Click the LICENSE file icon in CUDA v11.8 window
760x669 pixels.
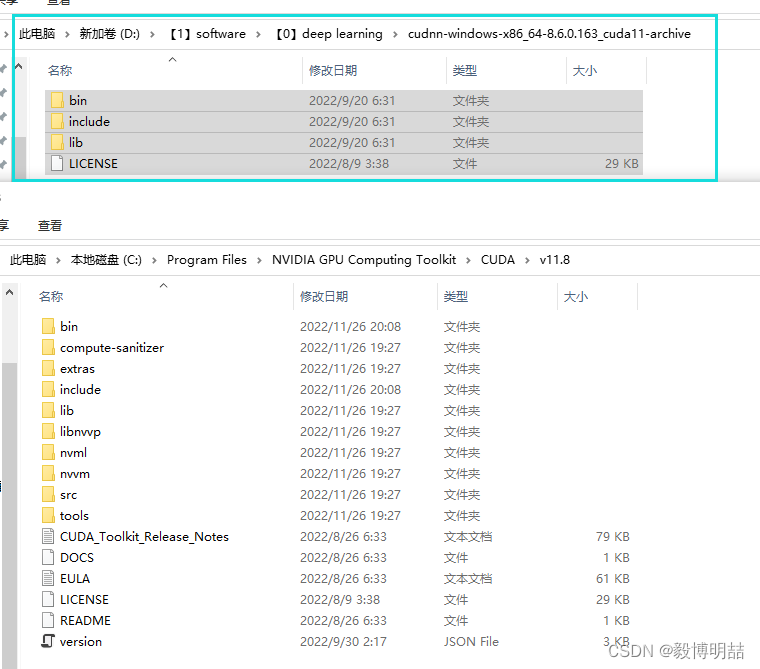[x=48, y=600]
